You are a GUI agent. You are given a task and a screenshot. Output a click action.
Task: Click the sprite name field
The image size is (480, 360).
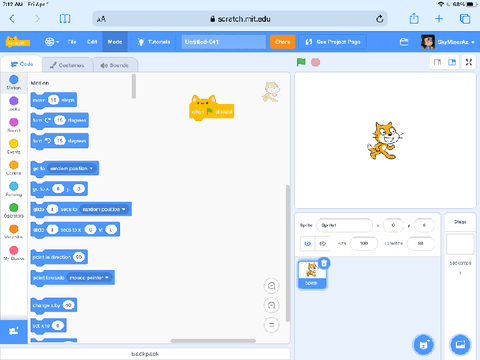coord(344,225)
